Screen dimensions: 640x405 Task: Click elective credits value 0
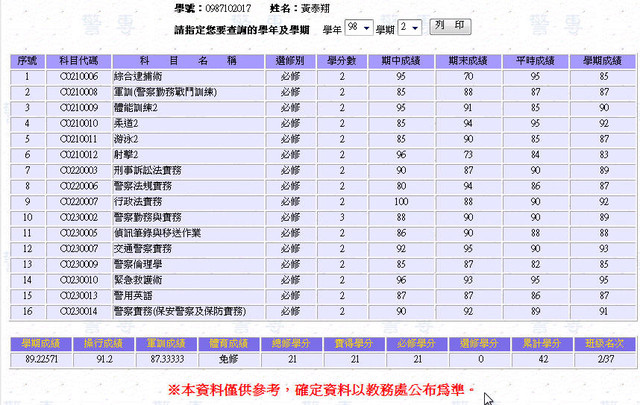pyautogui.click(x=480, y=359)
